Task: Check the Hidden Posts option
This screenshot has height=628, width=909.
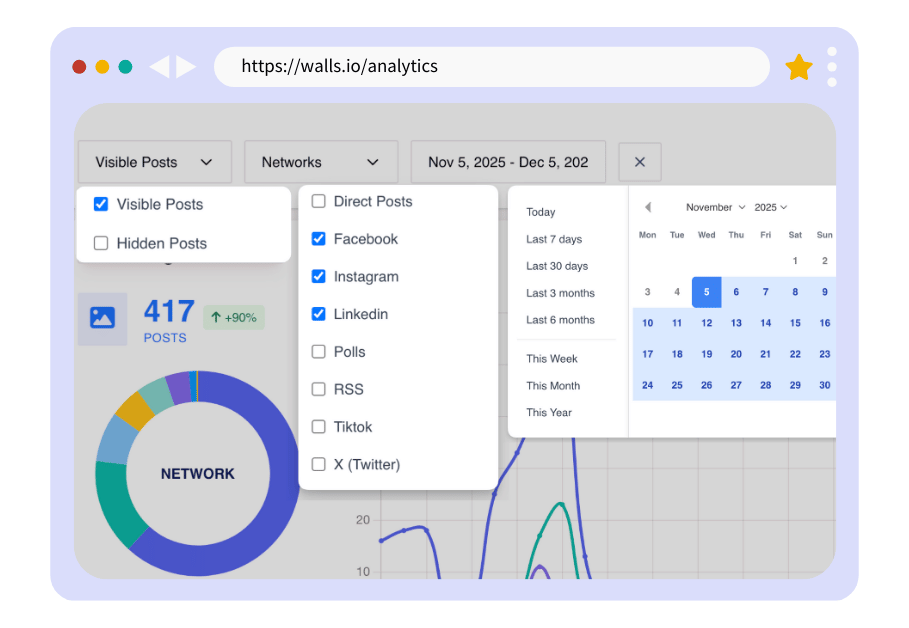Action: click(101, 242)
